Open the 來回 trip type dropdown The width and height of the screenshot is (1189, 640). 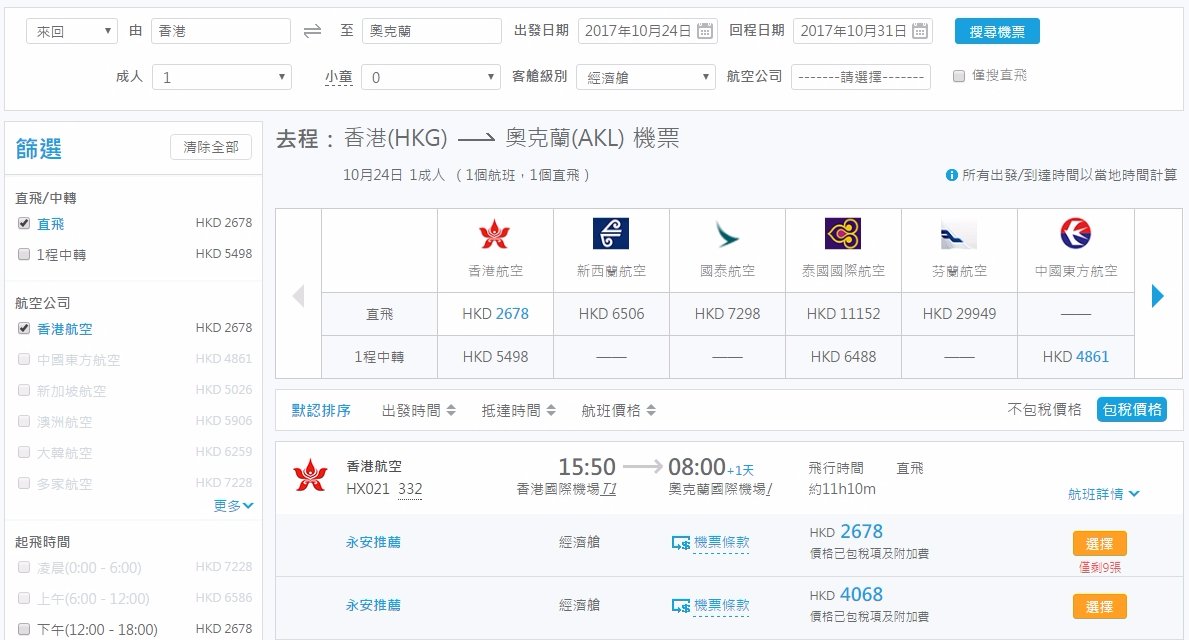point(72,31)
